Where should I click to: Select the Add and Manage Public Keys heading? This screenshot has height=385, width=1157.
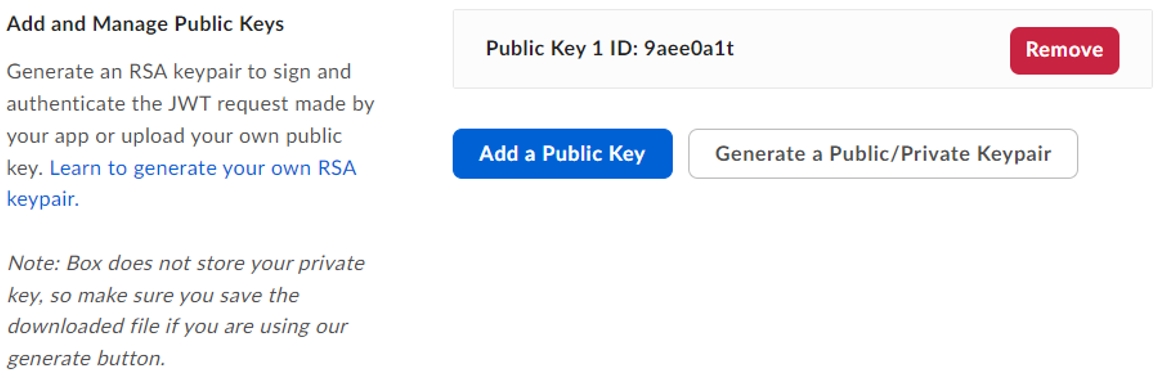[x=145, y=24]
